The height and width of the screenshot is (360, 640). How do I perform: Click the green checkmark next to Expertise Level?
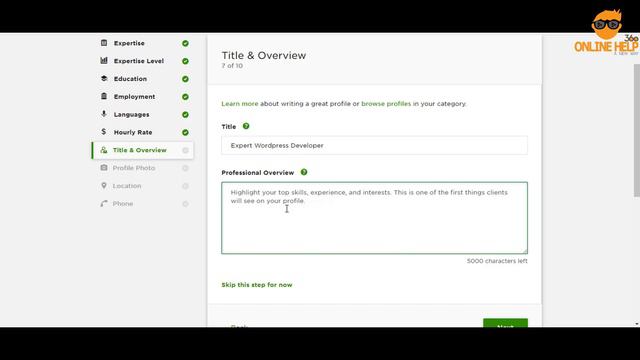pyautogui.click(x=185, y=61)
